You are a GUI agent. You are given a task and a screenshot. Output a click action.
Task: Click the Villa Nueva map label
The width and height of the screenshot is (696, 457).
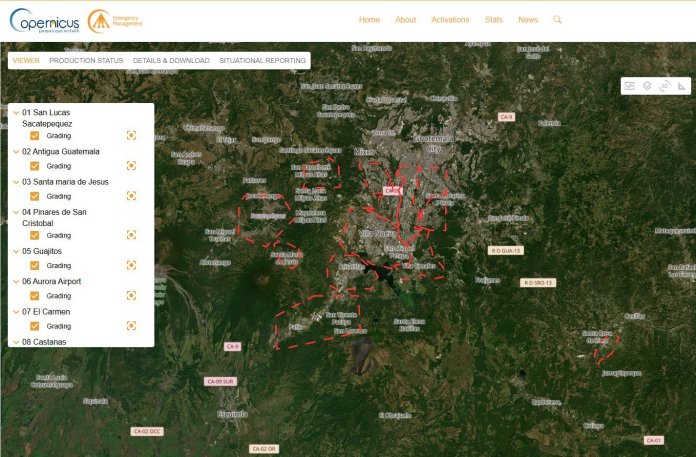click(377, 233)
